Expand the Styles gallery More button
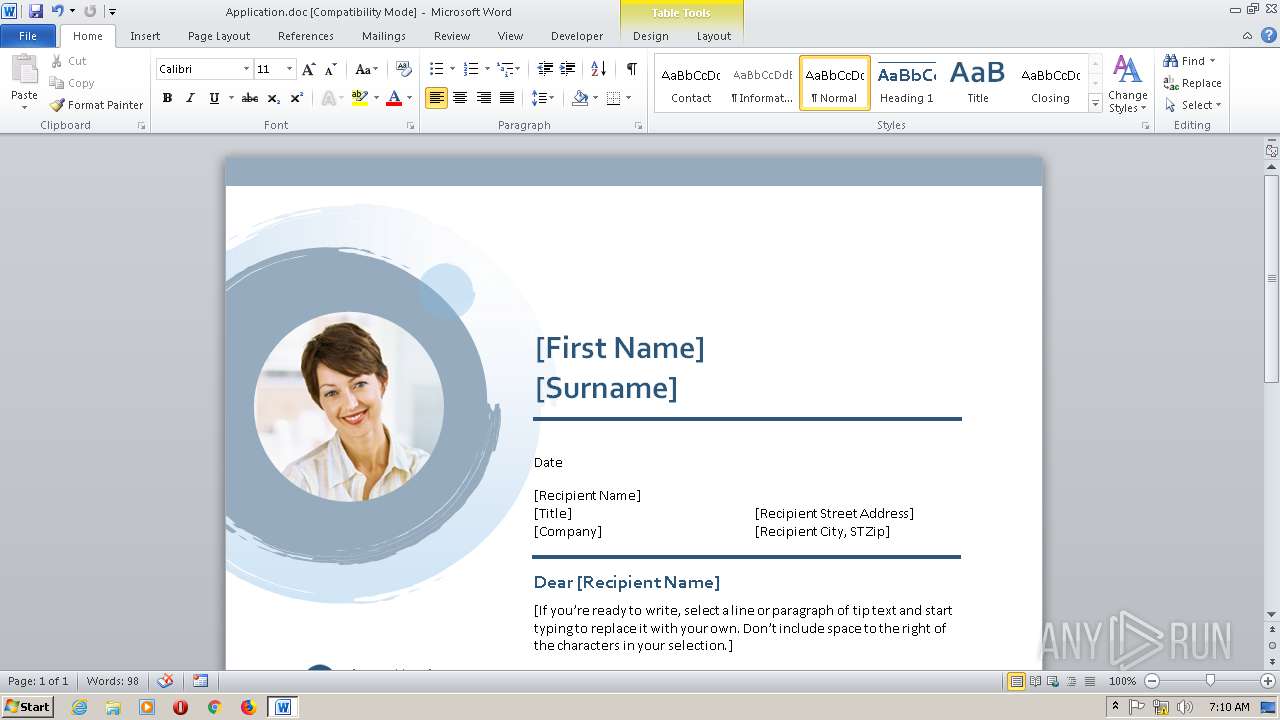 point(1095,103)
